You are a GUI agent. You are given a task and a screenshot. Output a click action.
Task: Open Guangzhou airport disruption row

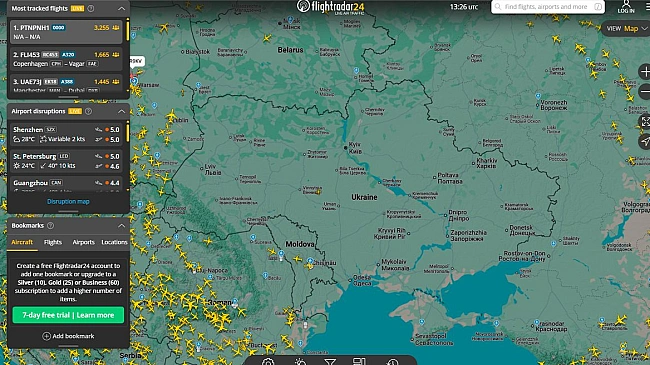[66, 184]
